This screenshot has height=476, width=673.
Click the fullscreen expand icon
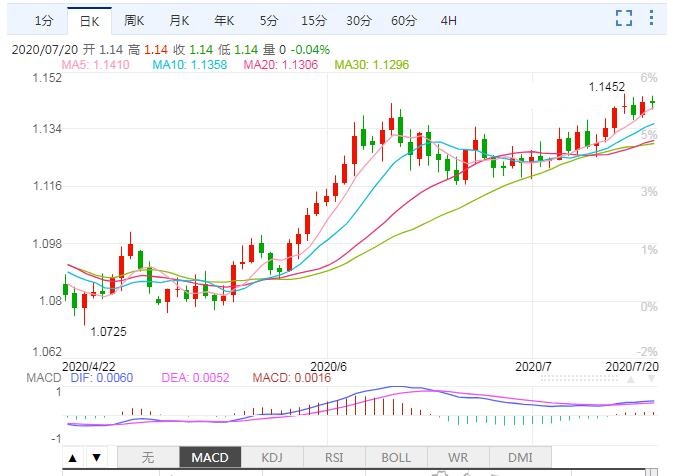(x=624, y=19)
